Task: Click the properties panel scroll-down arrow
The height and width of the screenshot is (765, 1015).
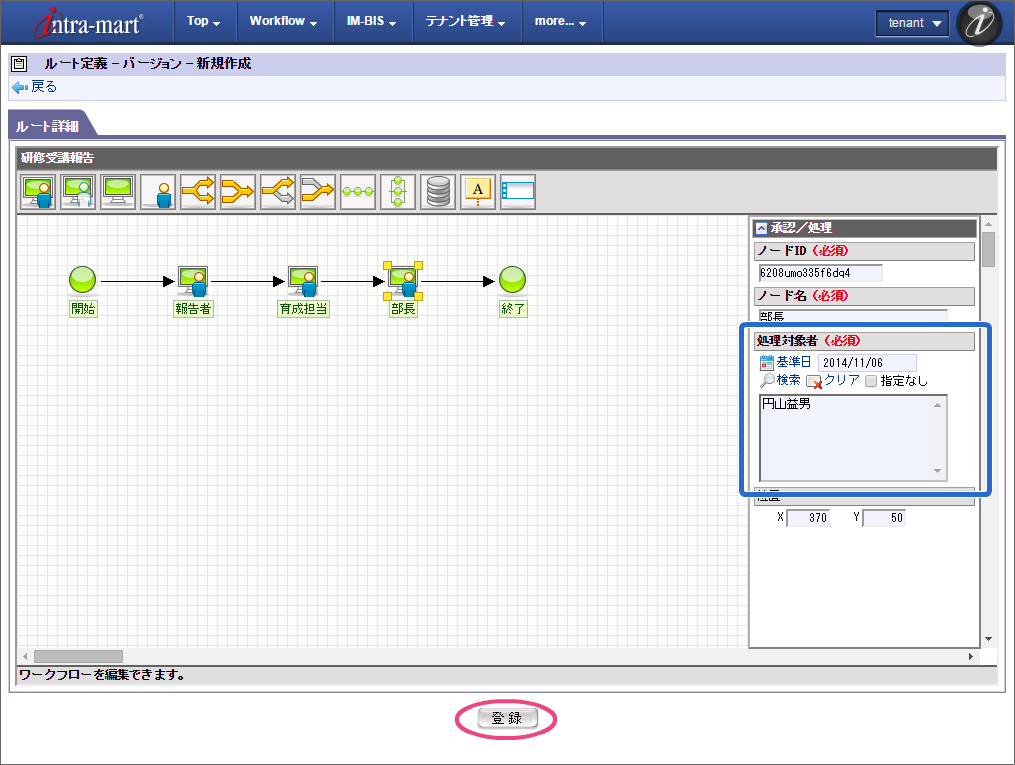Action: [988, 639]
